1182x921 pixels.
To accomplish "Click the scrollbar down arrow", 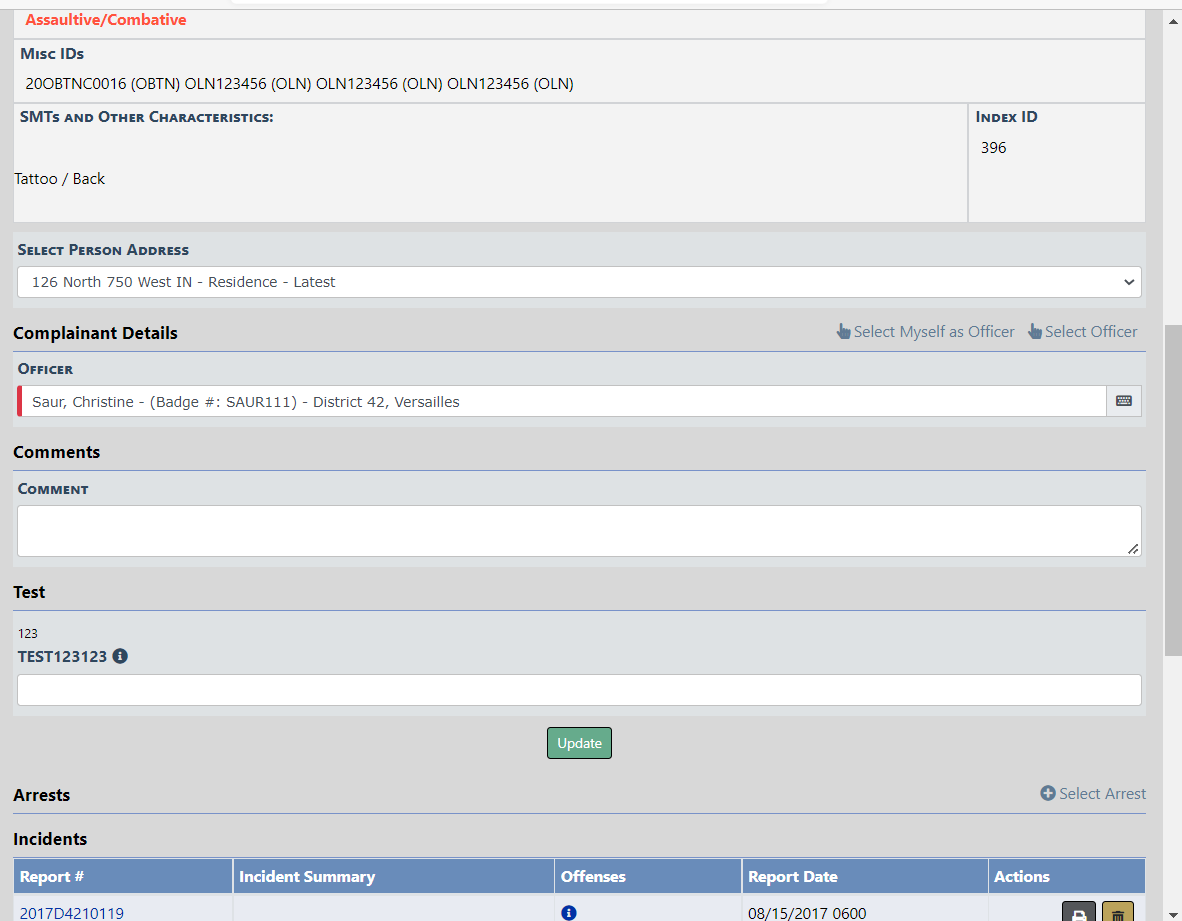I will pyautogui.click(x=1173, y=912).
